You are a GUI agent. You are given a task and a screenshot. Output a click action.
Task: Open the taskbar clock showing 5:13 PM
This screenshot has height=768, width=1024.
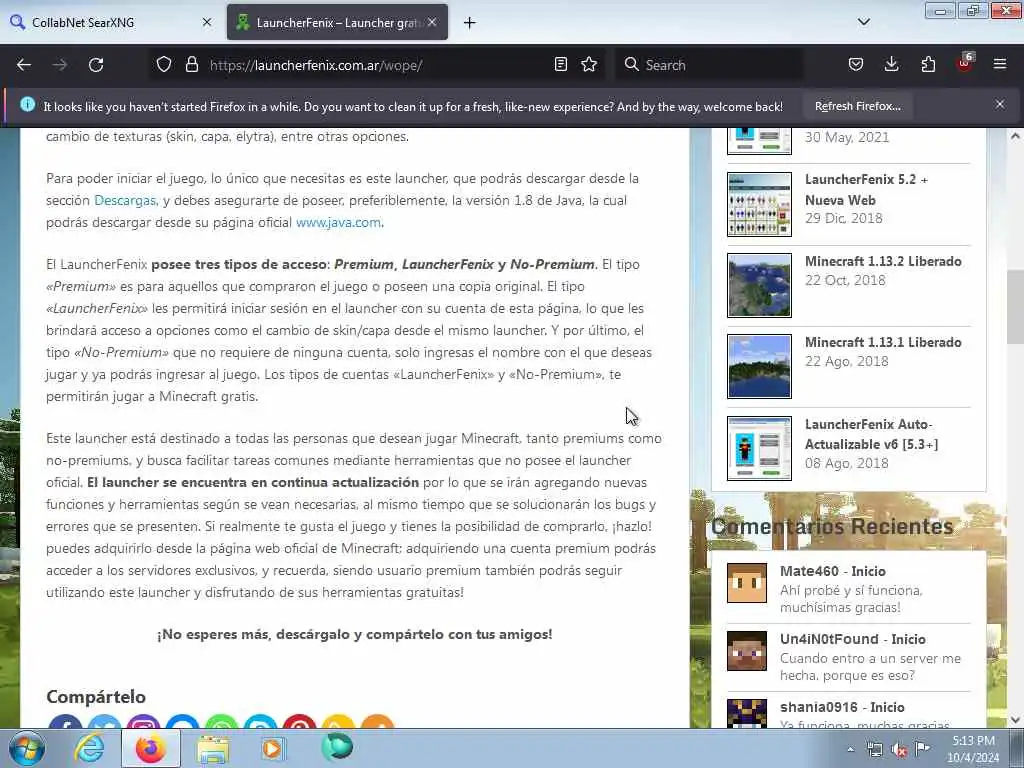pos(973,748)
